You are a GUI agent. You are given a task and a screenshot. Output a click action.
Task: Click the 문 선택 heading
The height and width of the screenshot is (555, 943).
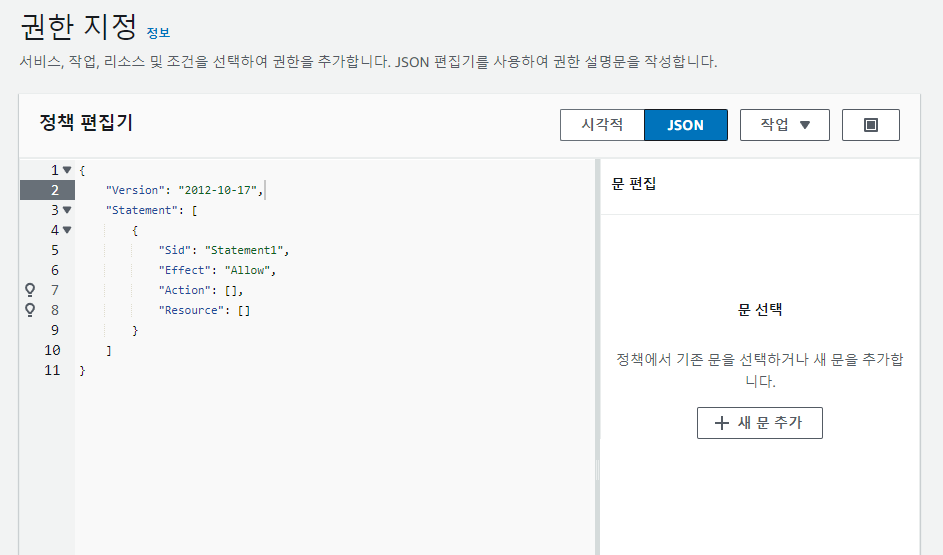[760, 310]
